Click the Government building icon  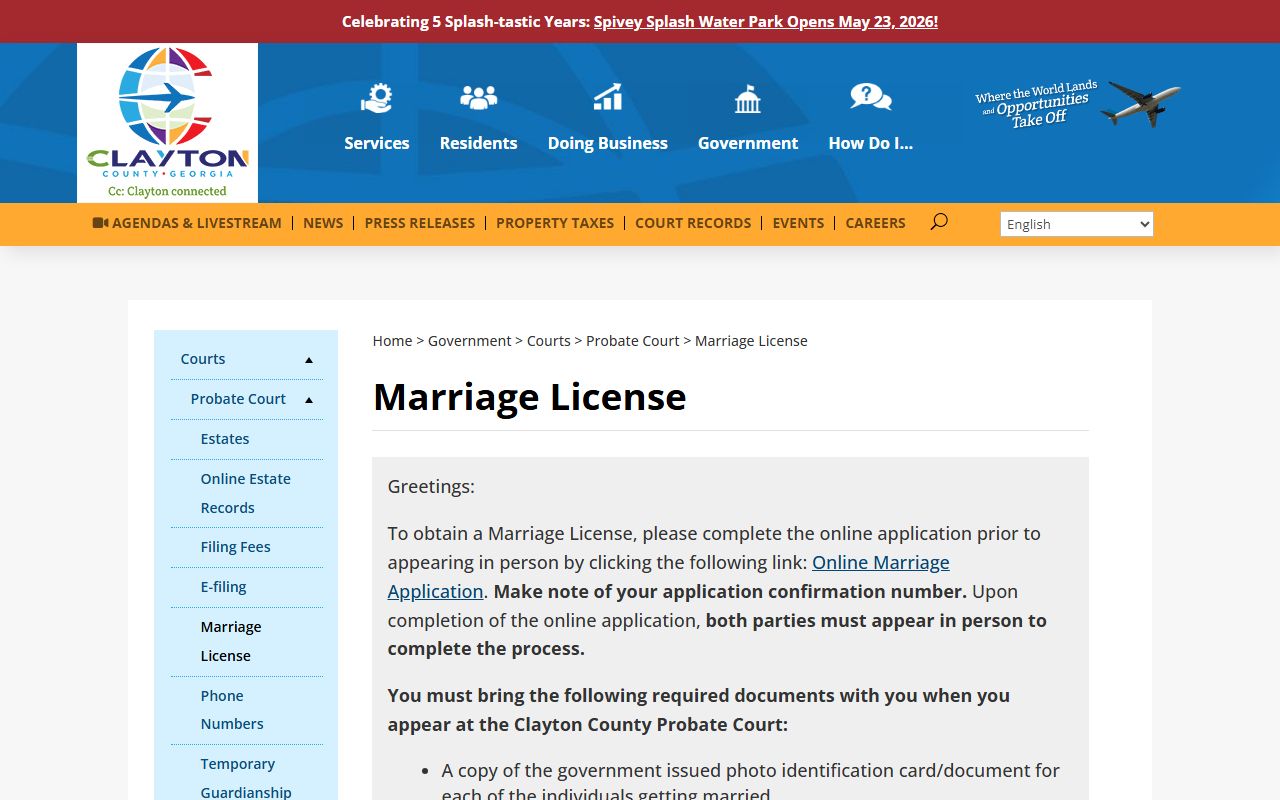click(x=748, y=98)
